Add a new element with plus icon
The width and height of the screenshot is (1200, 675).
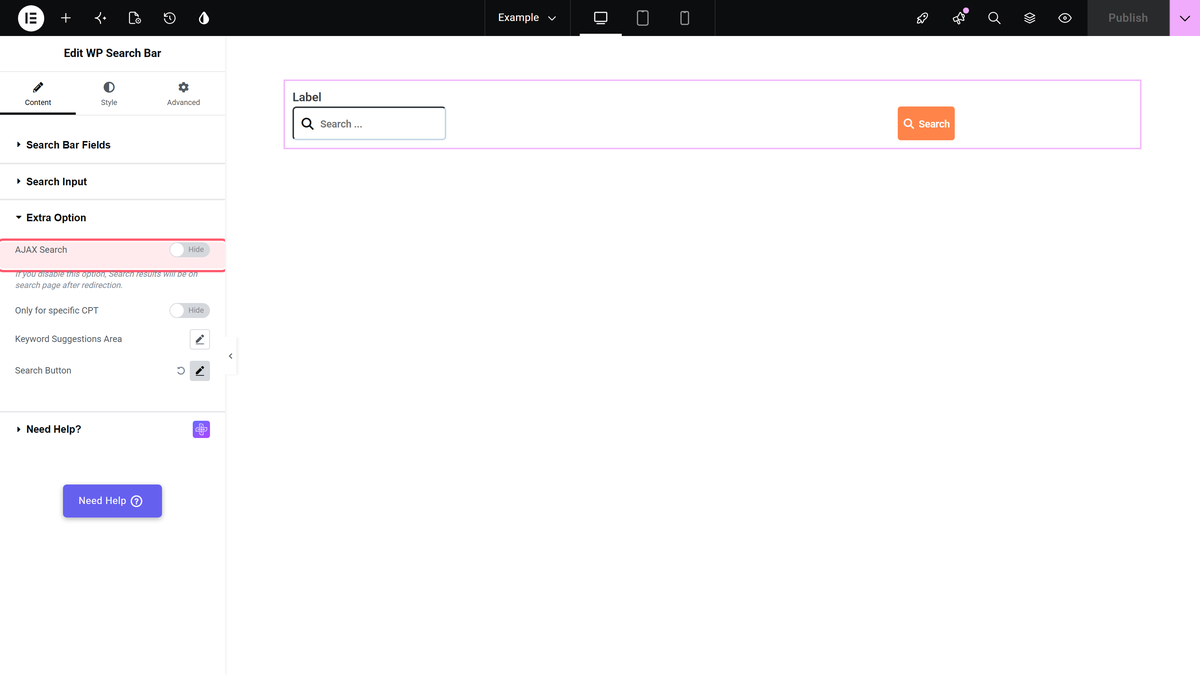tap(66, 18)
